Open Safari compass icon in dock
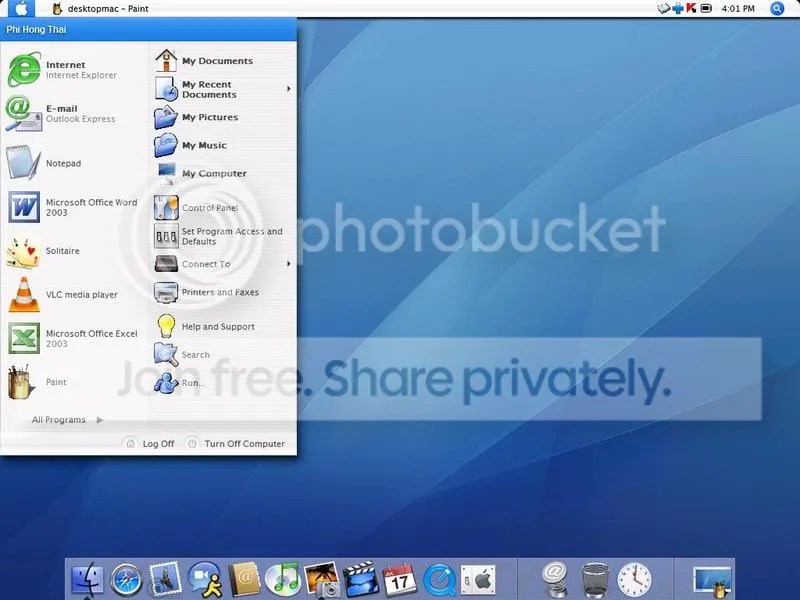The height and width of the screenshot is (600, 800). pos(126,580)
